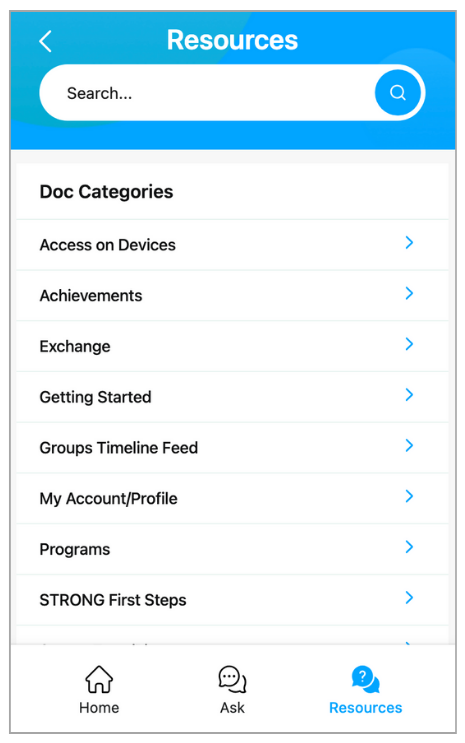Click the magnifier search button
This screenshot has width=465, height=743.
tap(397, 92)
